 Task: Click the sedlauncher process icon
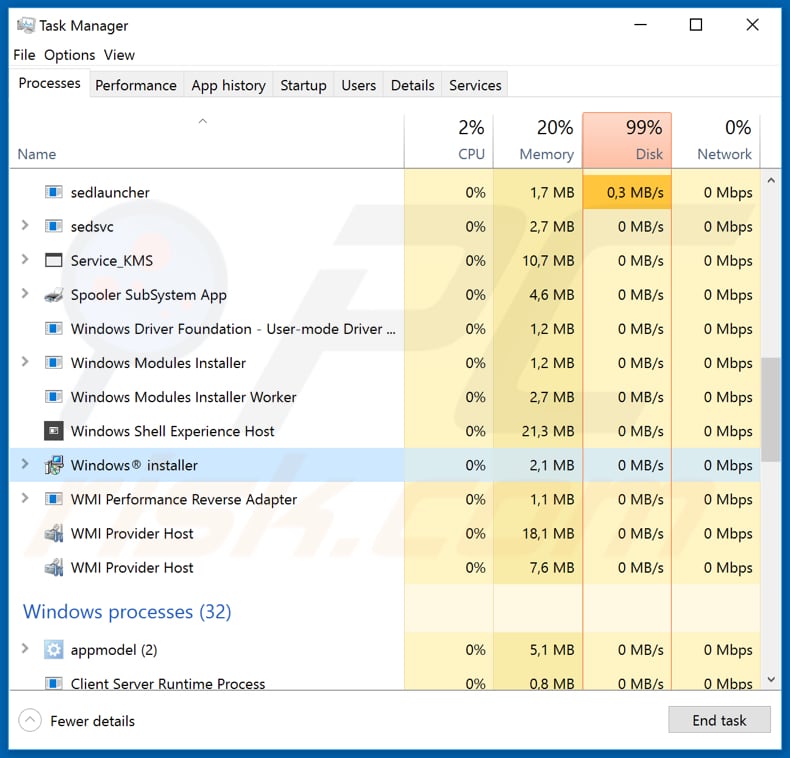(x=53, y=192)
